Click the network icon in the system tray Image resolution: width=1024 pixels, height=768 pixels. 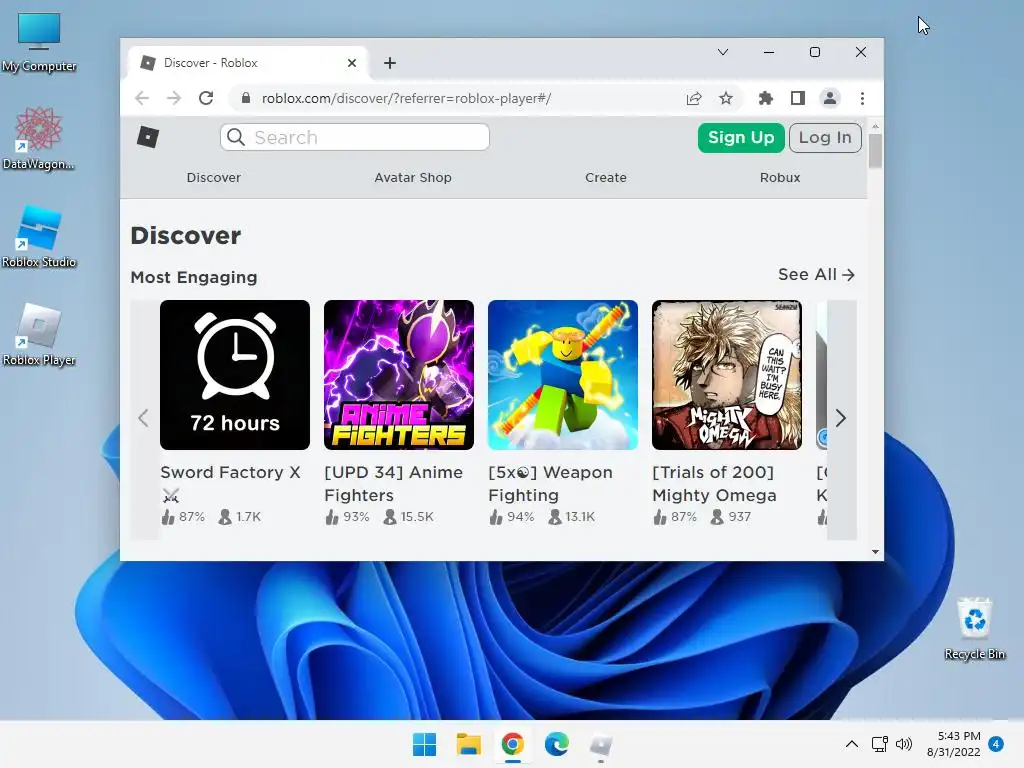(x=880, y=744)
